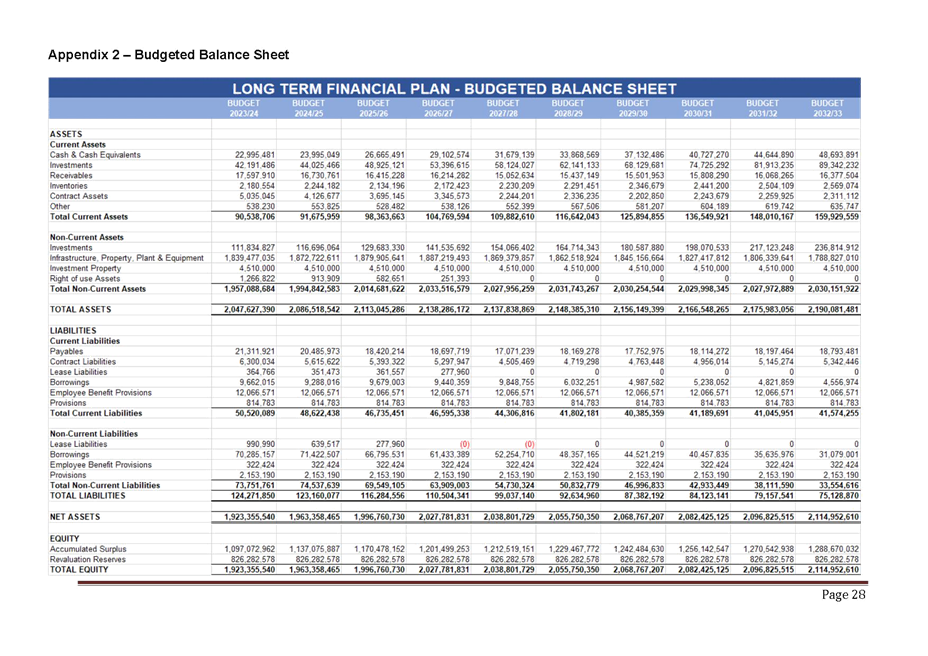Click the 'TOTAL LIABILITIES' row label
The image size is (928, 656).
(88, 496)
